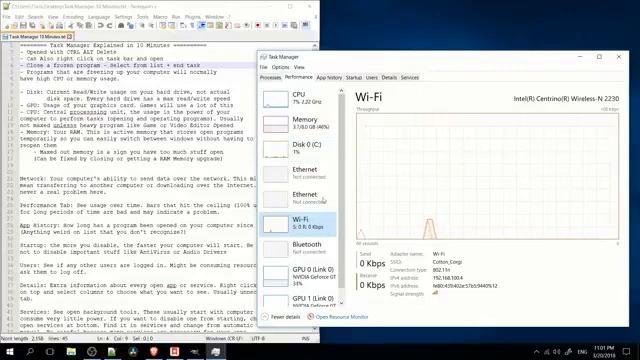The image size is (640, 360).
Task: Close the Task Manager 10 Minutes.txt tab
Action: tap(69, 37)
